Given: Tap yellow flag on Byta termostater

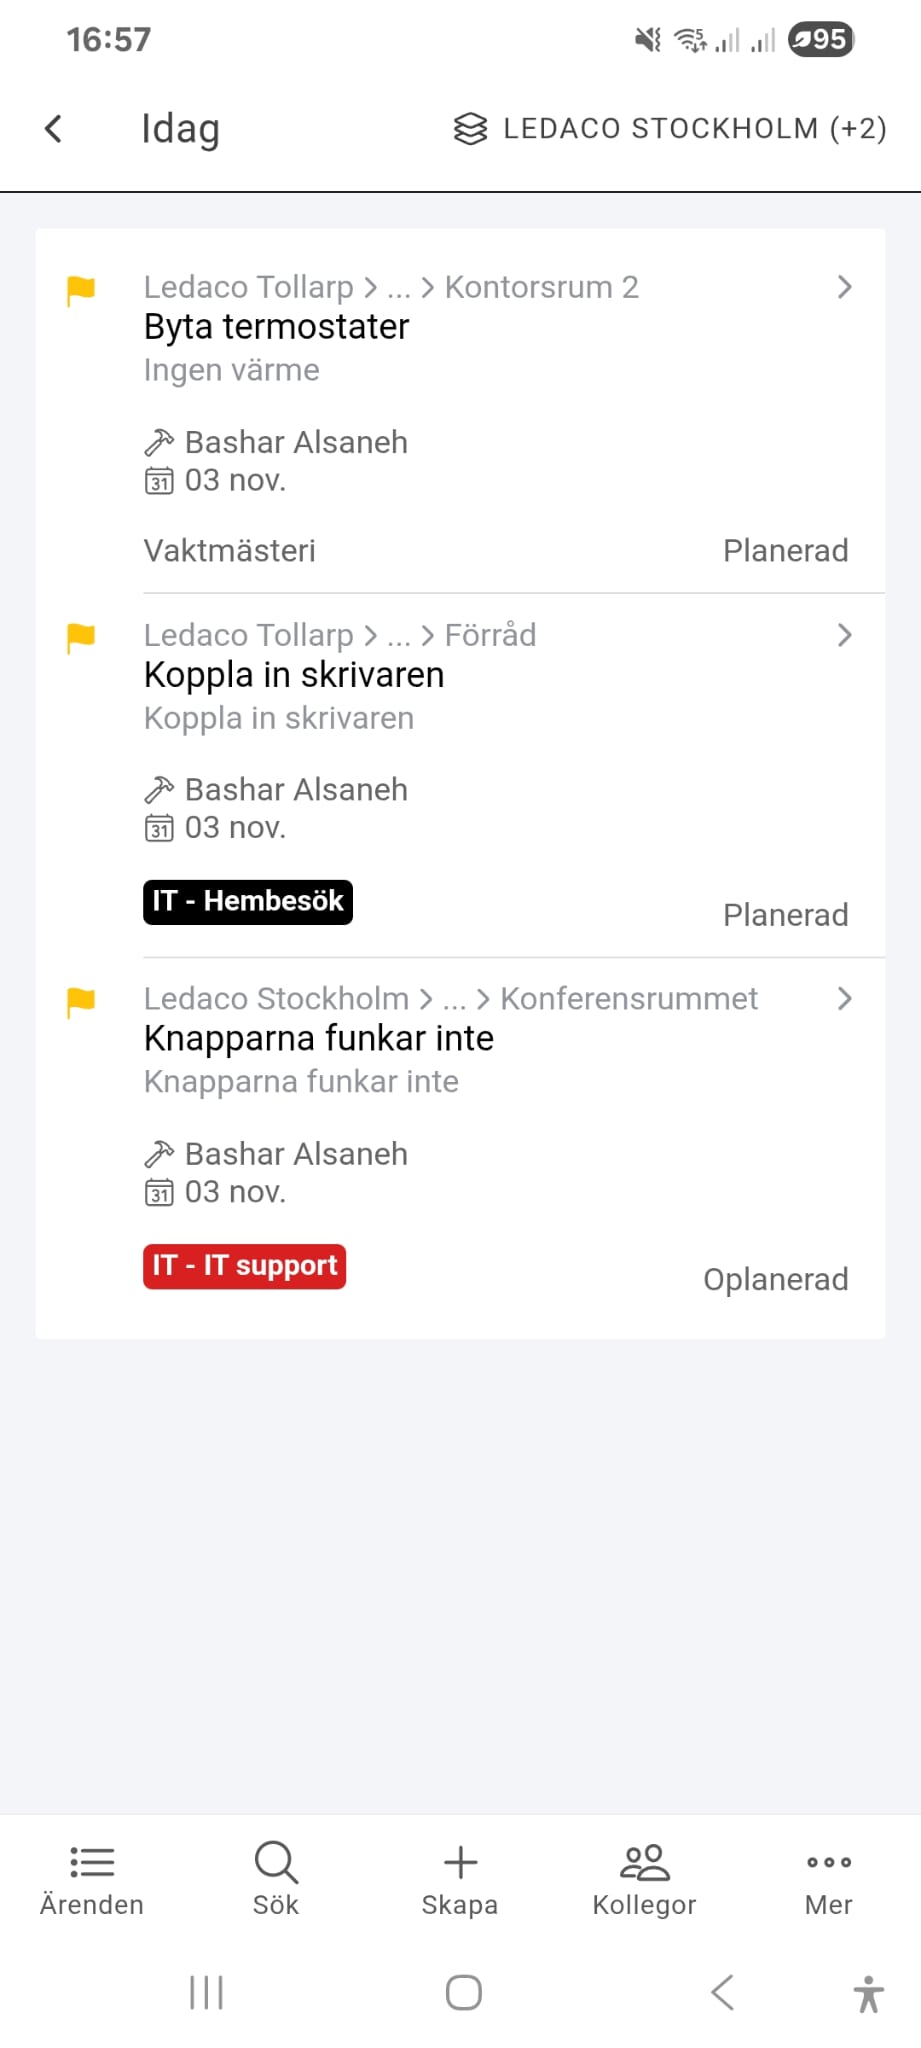Looking at the screenshot, I should pyautogui.click(x=81, y=290).
